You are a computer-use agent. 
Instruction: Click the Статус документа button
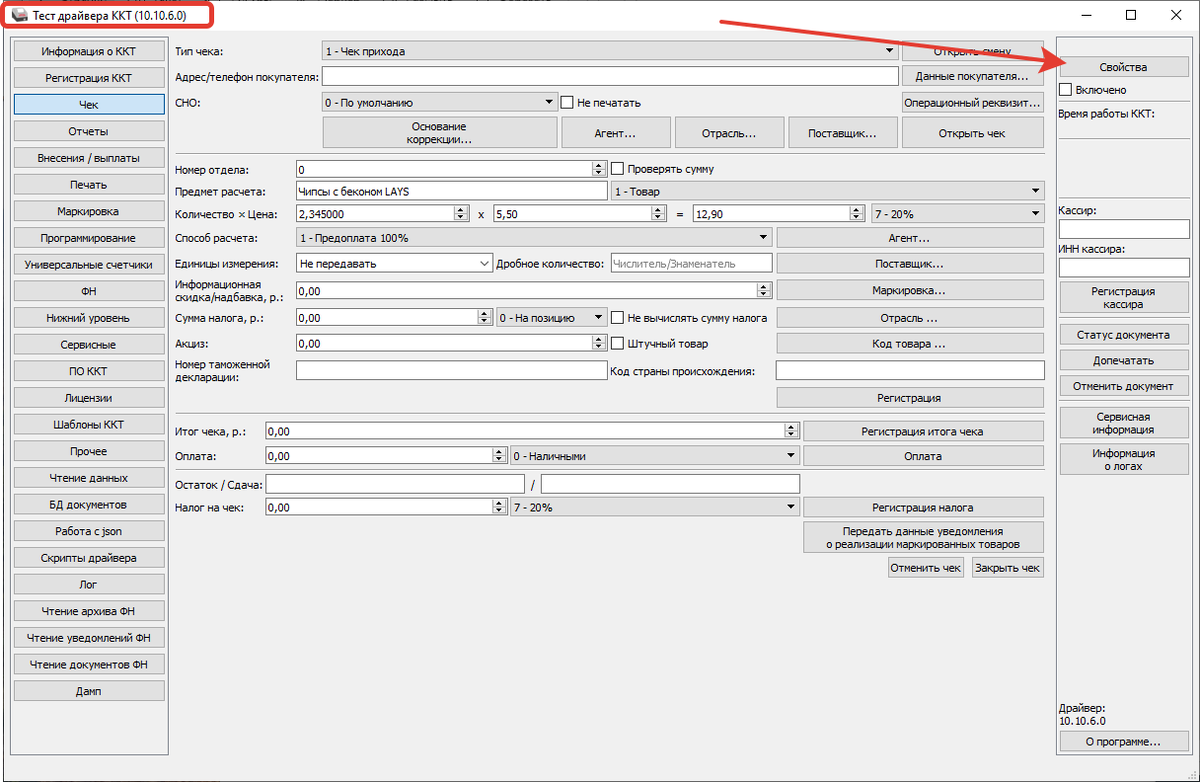pyautogui.click(x=1123, y=335)
